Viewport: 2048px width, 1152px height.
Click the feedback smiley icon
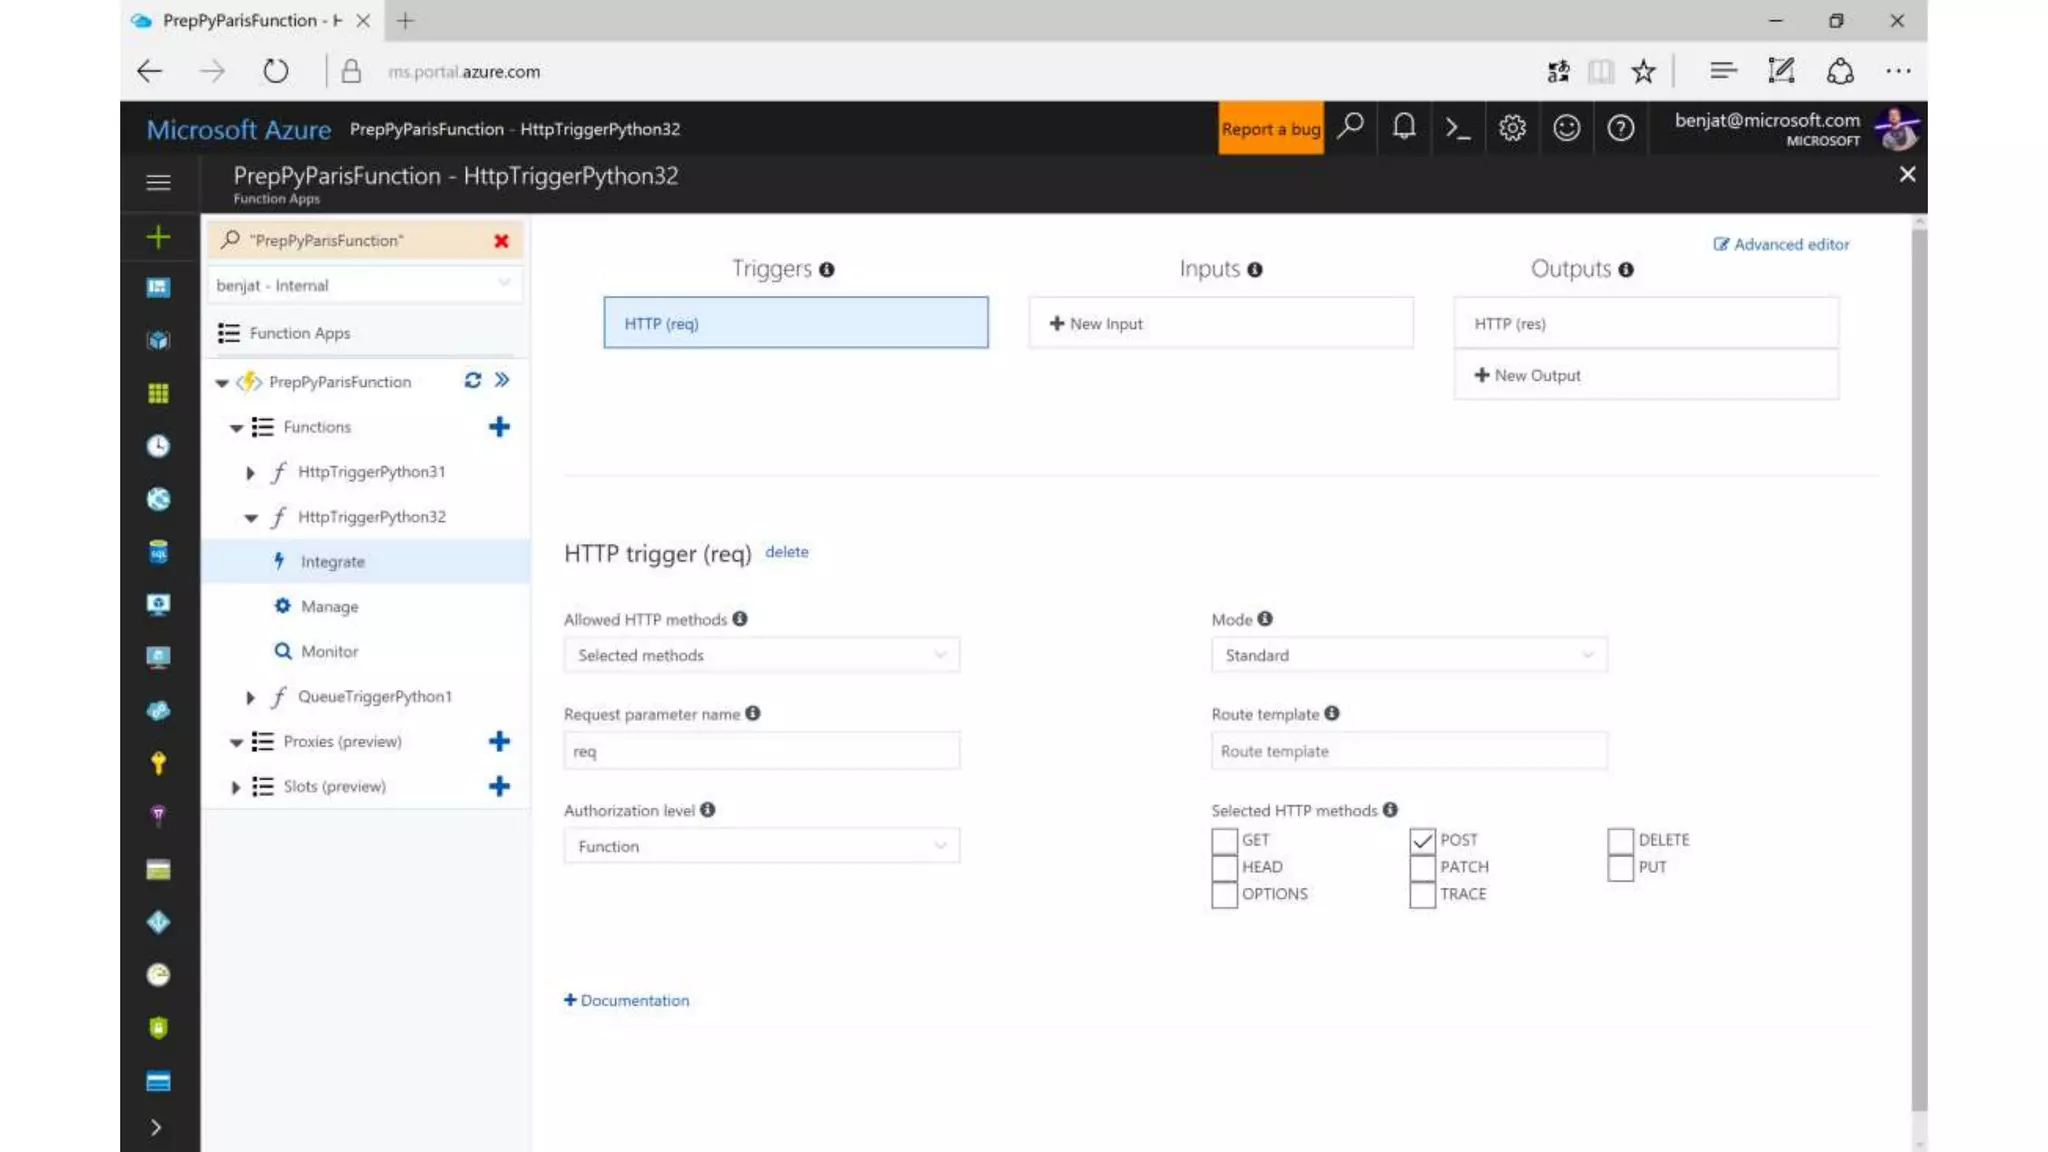(x=1566, y=128)
